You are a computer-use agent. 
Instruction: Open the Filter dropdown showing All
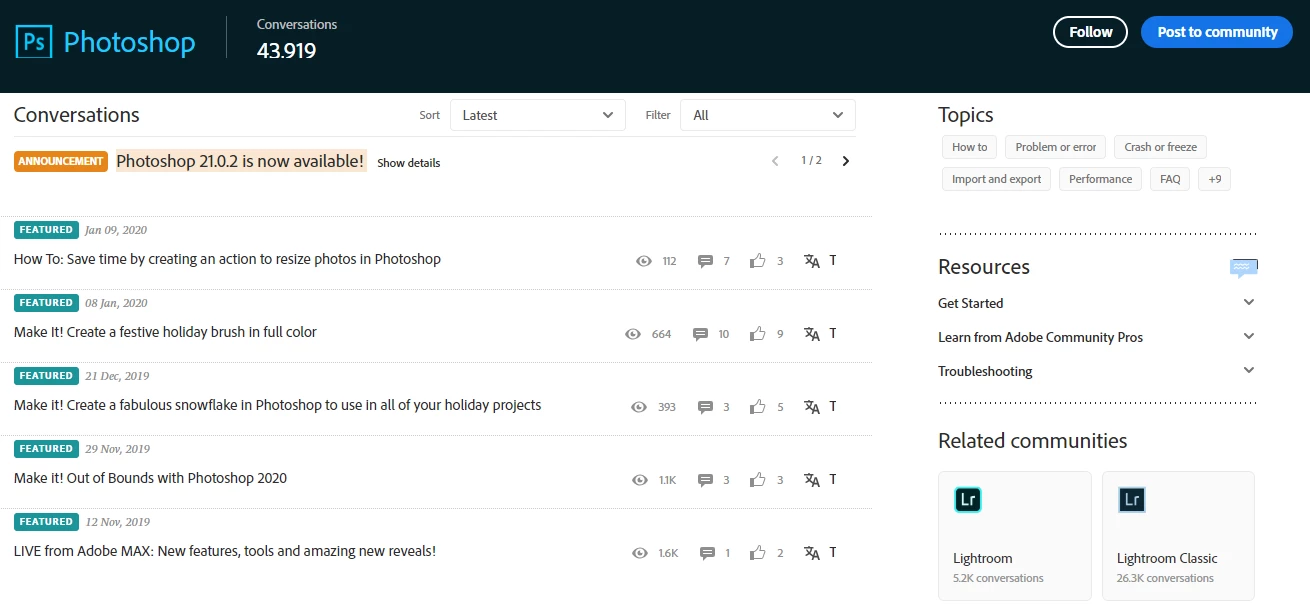(x=768, y=115)
